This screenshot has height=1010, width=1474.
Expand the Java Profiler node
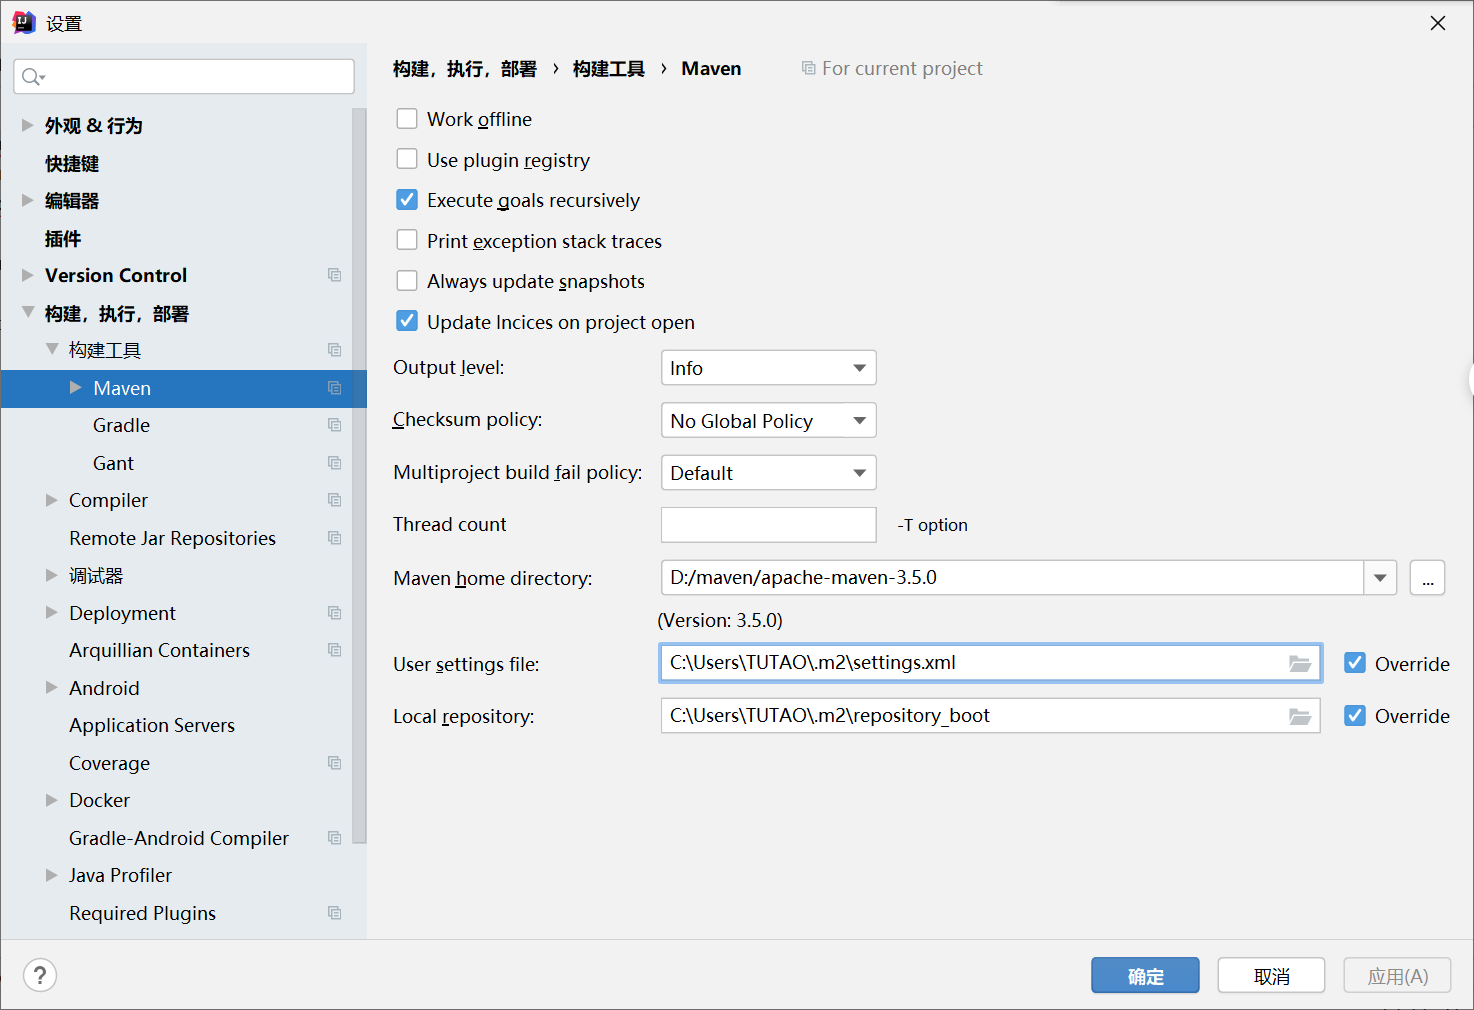[x=51, y=875]
